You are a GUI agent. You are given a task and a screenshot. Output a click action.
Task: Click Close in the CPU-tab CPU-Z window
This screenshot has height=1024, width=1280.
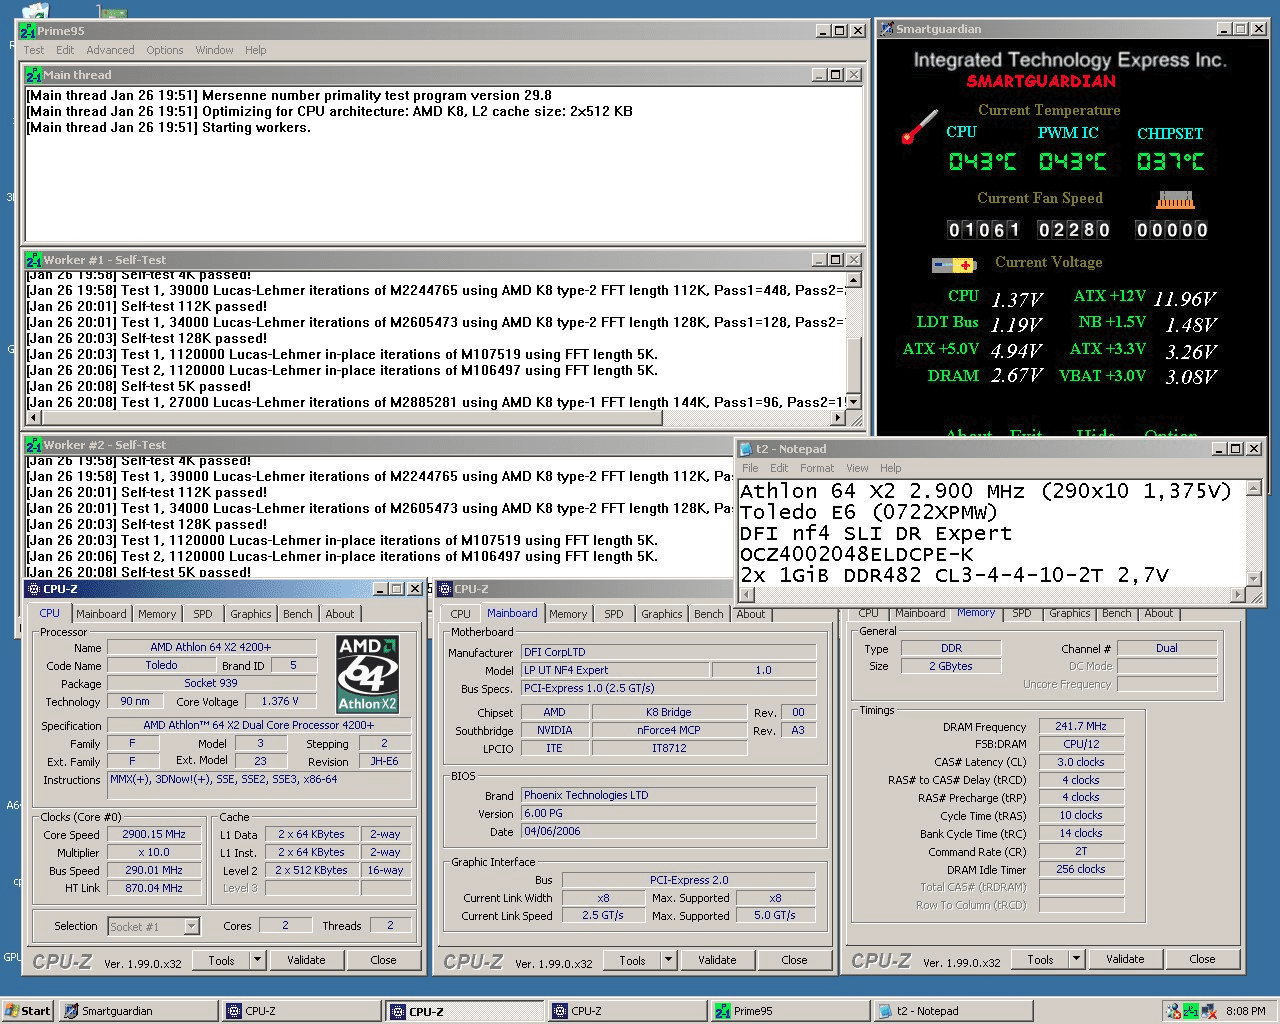383,960
